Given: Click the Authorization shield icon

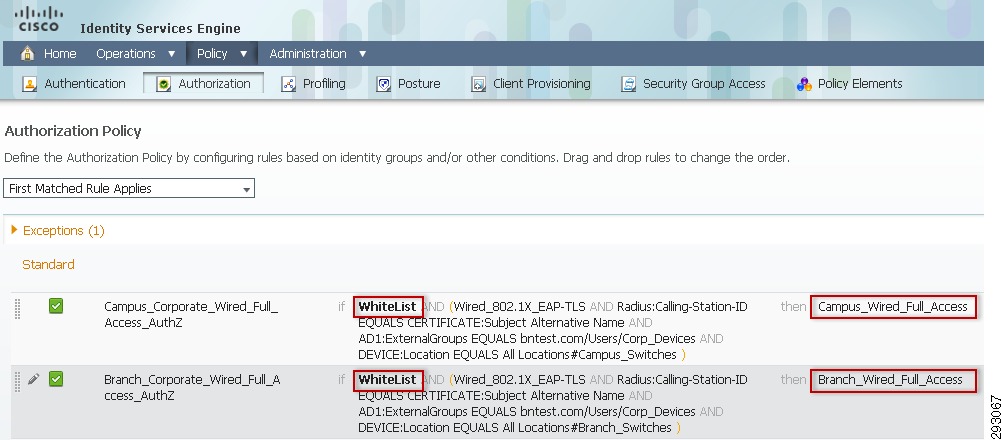Looking at the screenshot, I should pyautogui.click(x=163, y=84).
